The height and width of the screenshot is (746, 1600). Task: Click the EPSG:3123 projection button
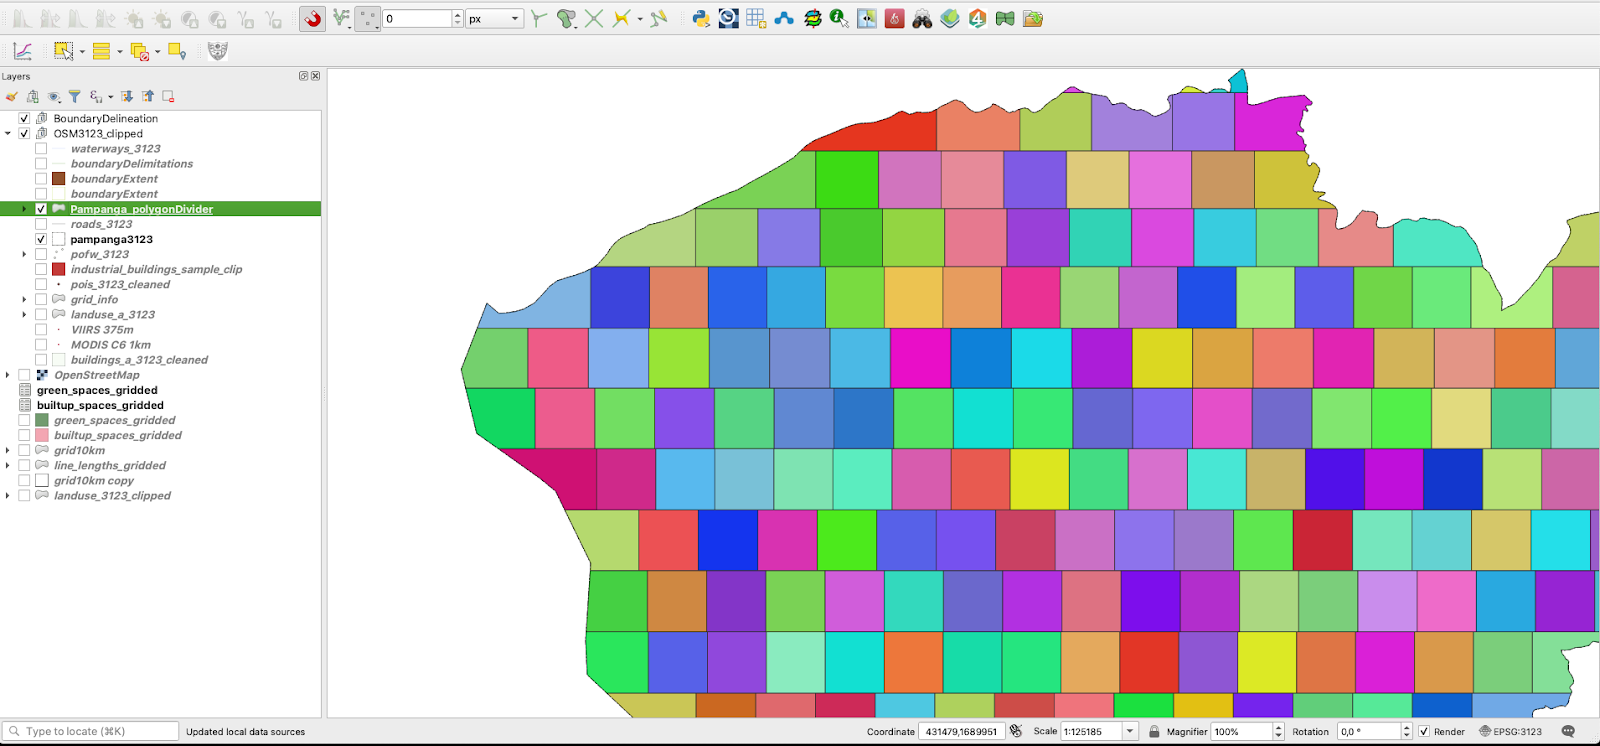click(1510, 732)
